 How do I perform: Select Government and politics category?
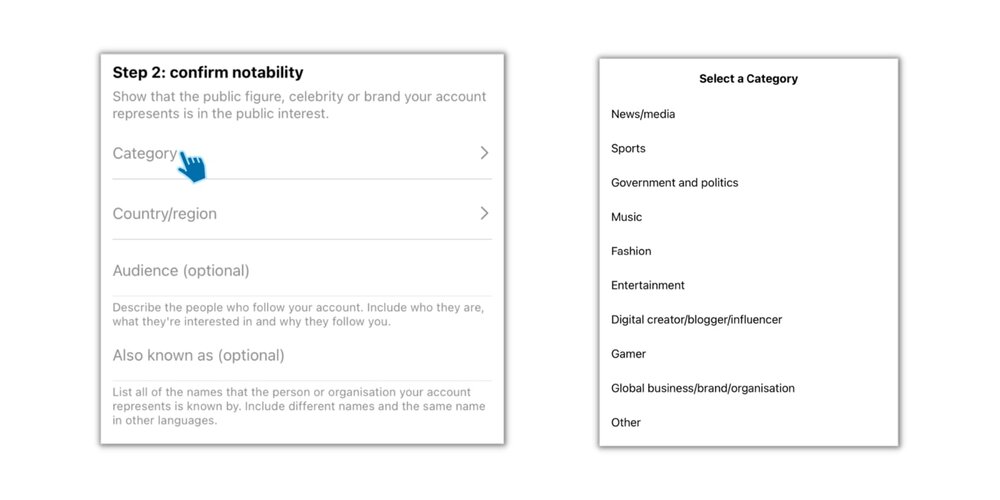(x=674, y=183)
